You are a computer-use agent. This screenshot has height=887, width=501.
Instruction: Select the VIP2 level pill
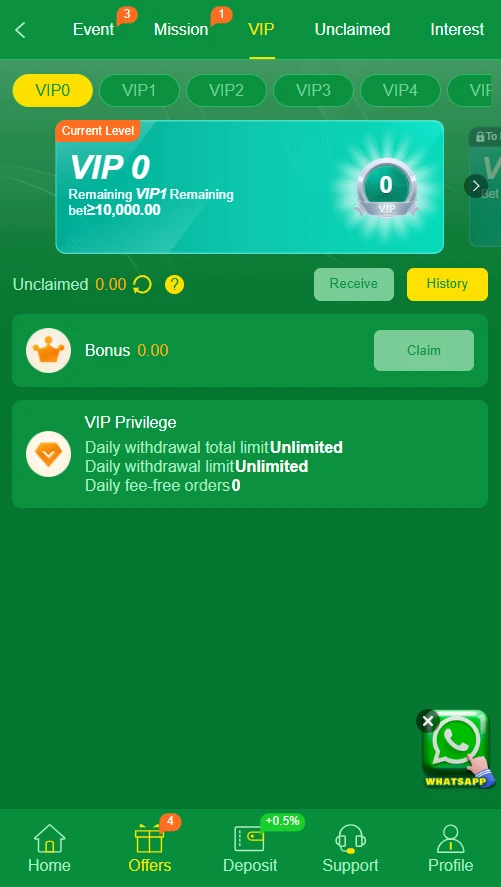tap(226, 91)
